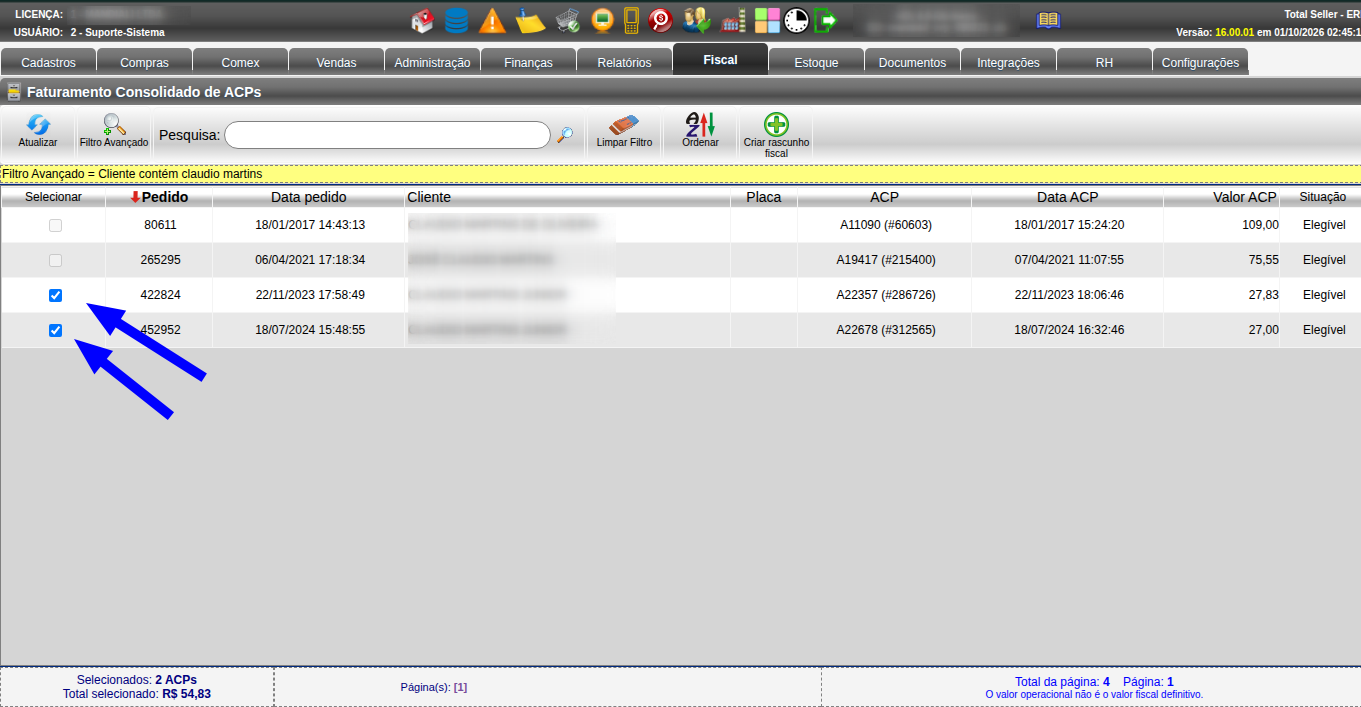Click the Valor ACP column header

point(1245,197)
